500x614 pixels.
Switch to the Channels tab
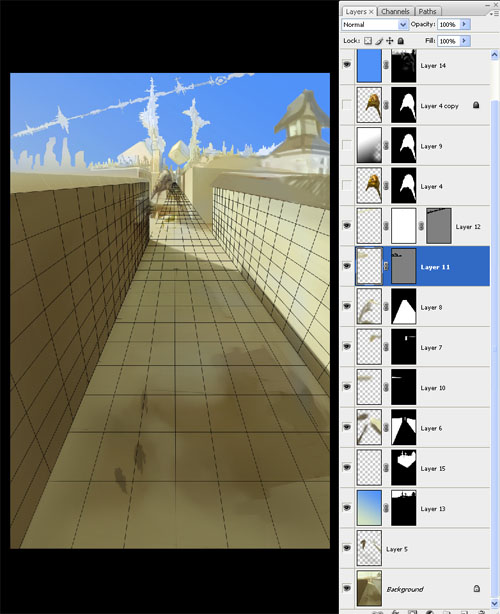coord(395,12)
